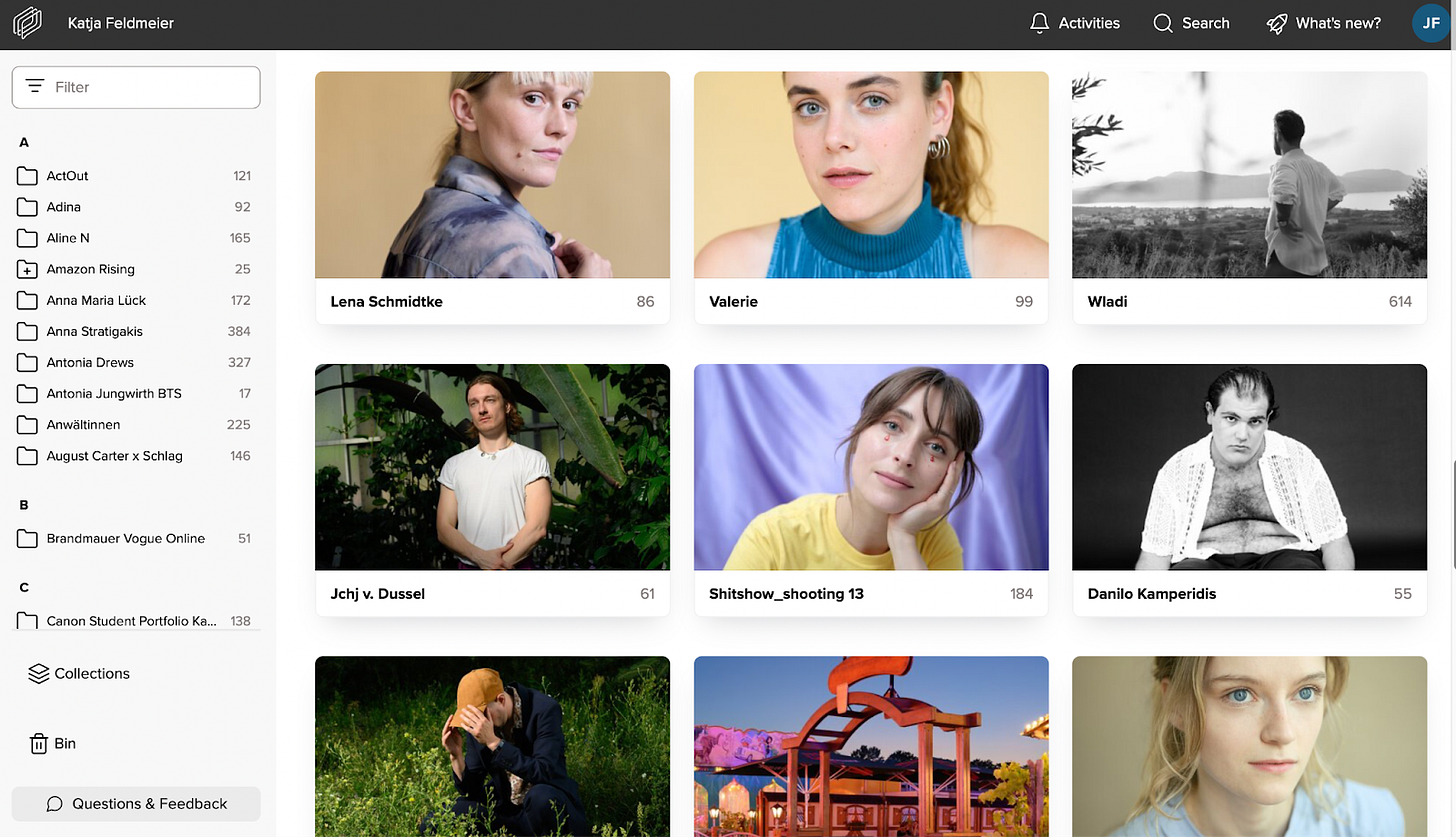Select Brandmauer Vogue Online folder name
Image resolution: width=1456 pixels, height=837 pixels.
pyautogui.click(x=125, y=538)
